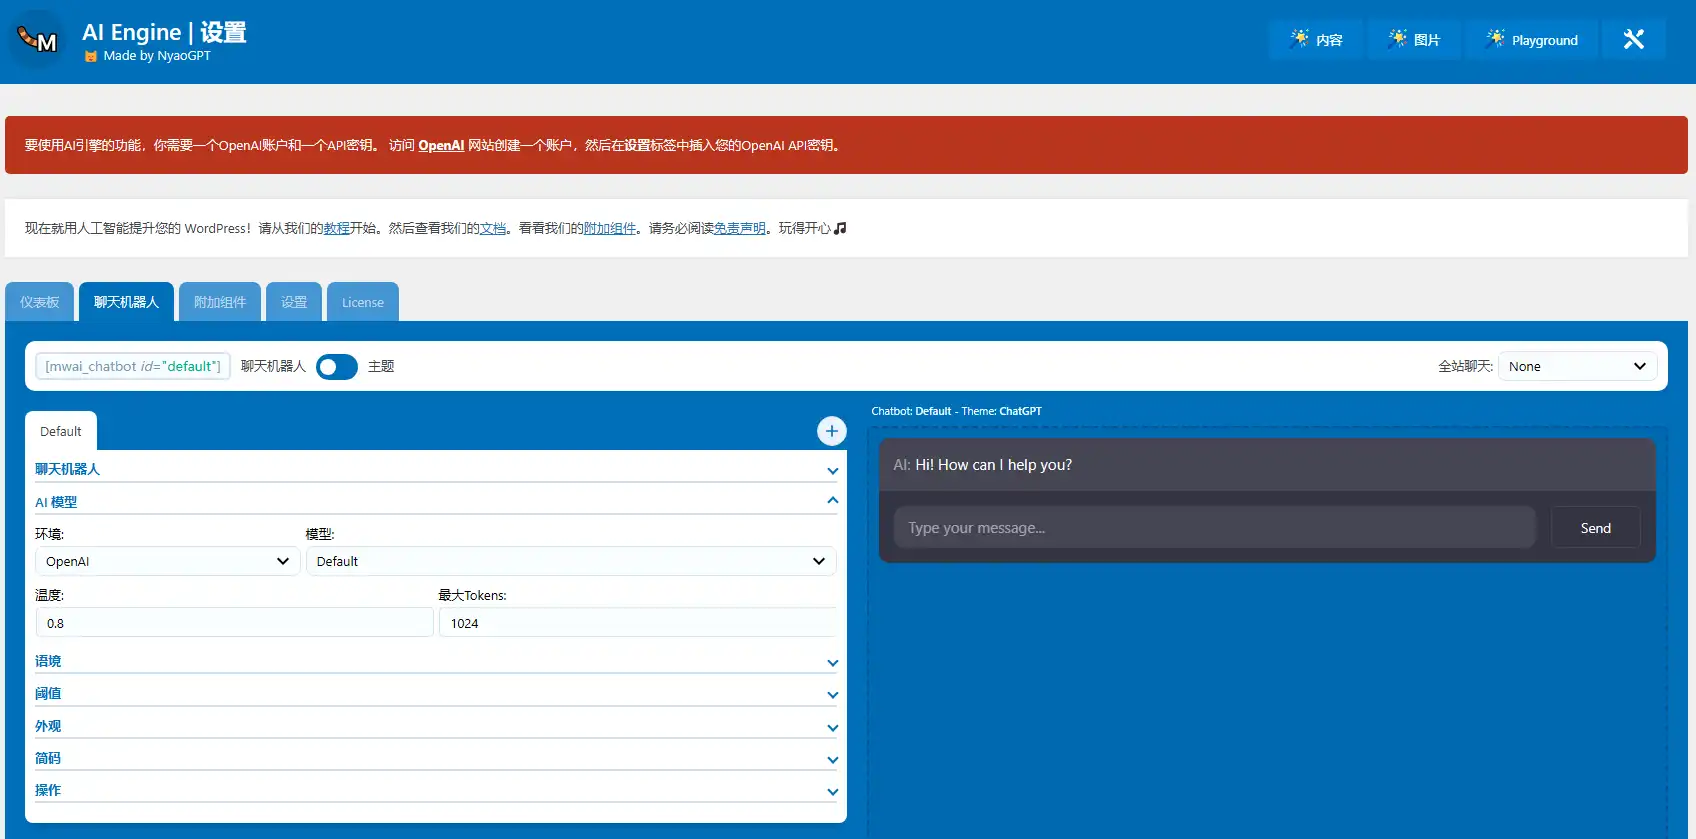Expand the 操作 section
Image resolution: width=1696 pixels, height=839 pixels.
436,790
